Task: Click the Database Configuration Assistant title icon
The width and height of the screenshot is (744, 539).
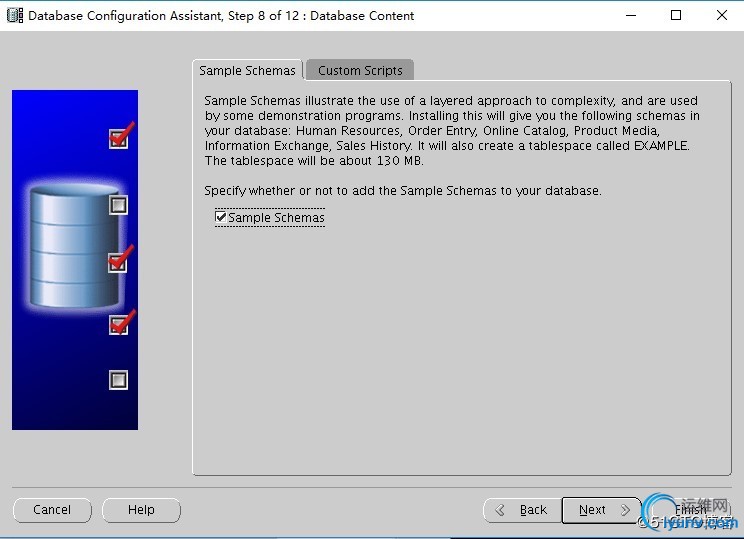Action: coord(15,16)
